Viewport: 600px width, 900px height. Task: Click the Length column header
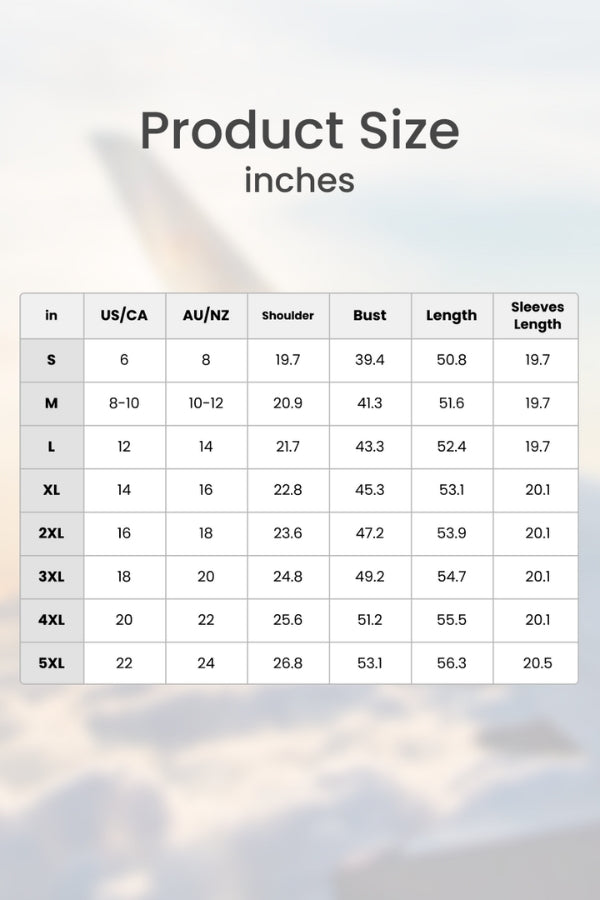point(452,316)
